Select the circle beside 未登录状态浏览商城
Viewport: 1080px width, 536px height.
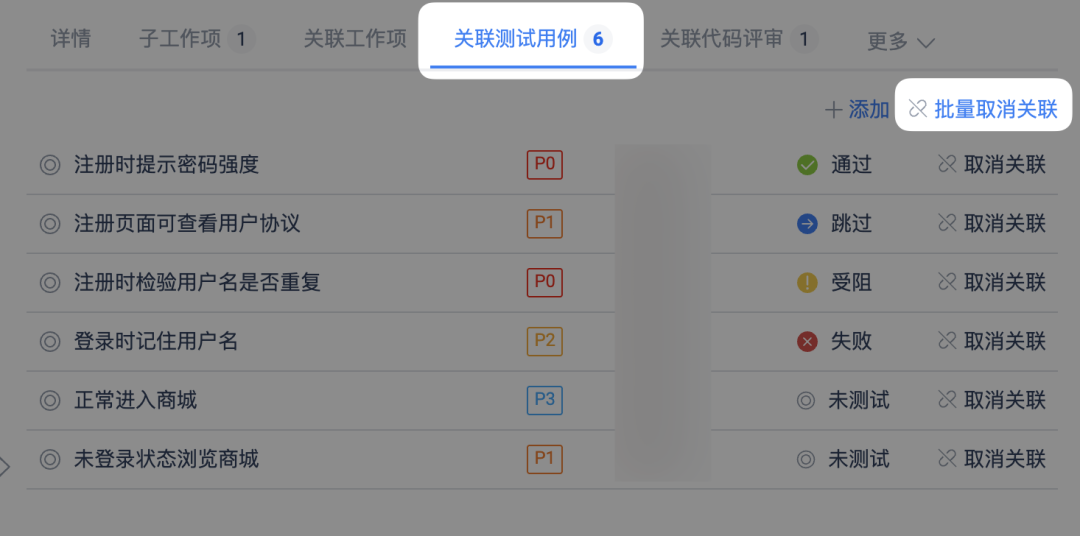pos(50,460)
